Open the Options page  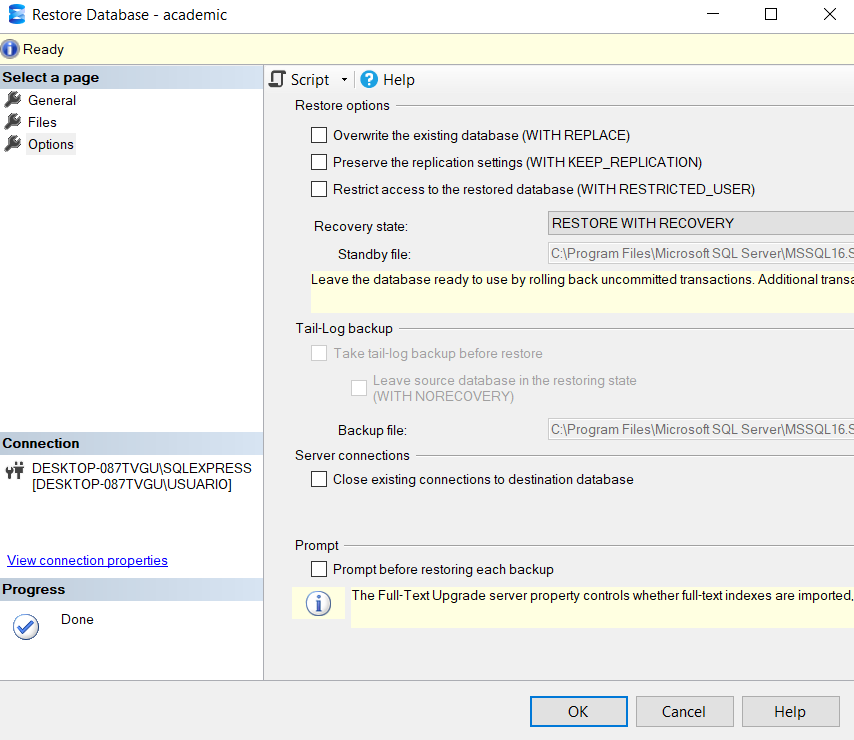pyautogui.click(x=51, y=144)
